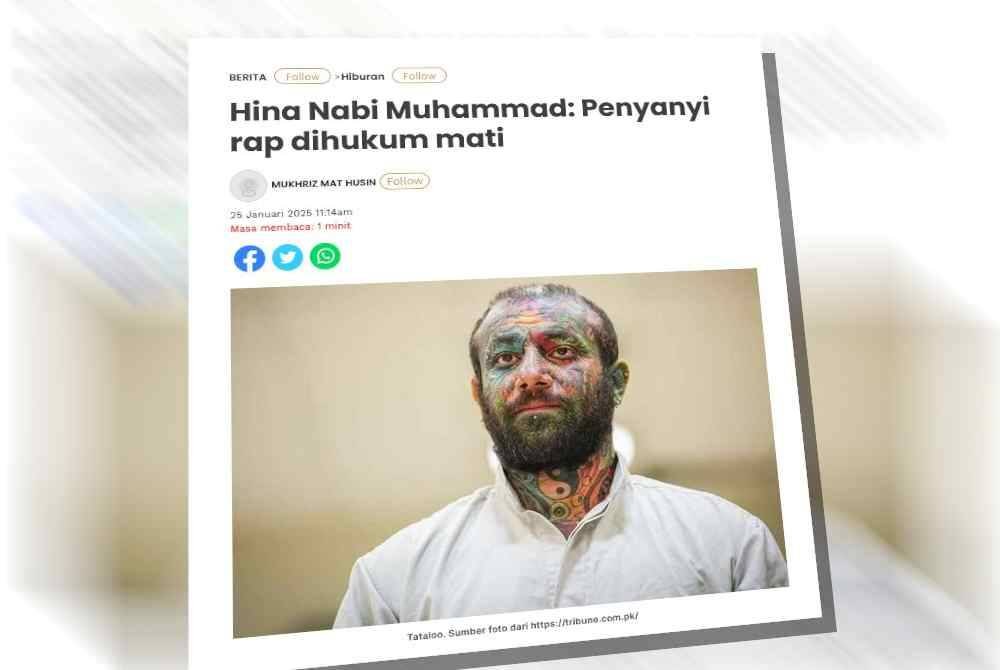Image resolution: width=1000 pixels, height=670 pixels.
Task: Click the Tataloo photo caption text
Action: [523, 626]
